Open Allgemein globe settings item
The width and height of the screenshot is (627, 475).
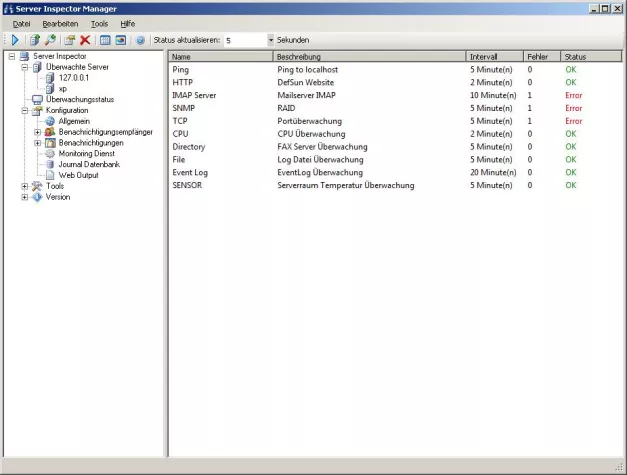pyautogui.click(x=74, y=121)
